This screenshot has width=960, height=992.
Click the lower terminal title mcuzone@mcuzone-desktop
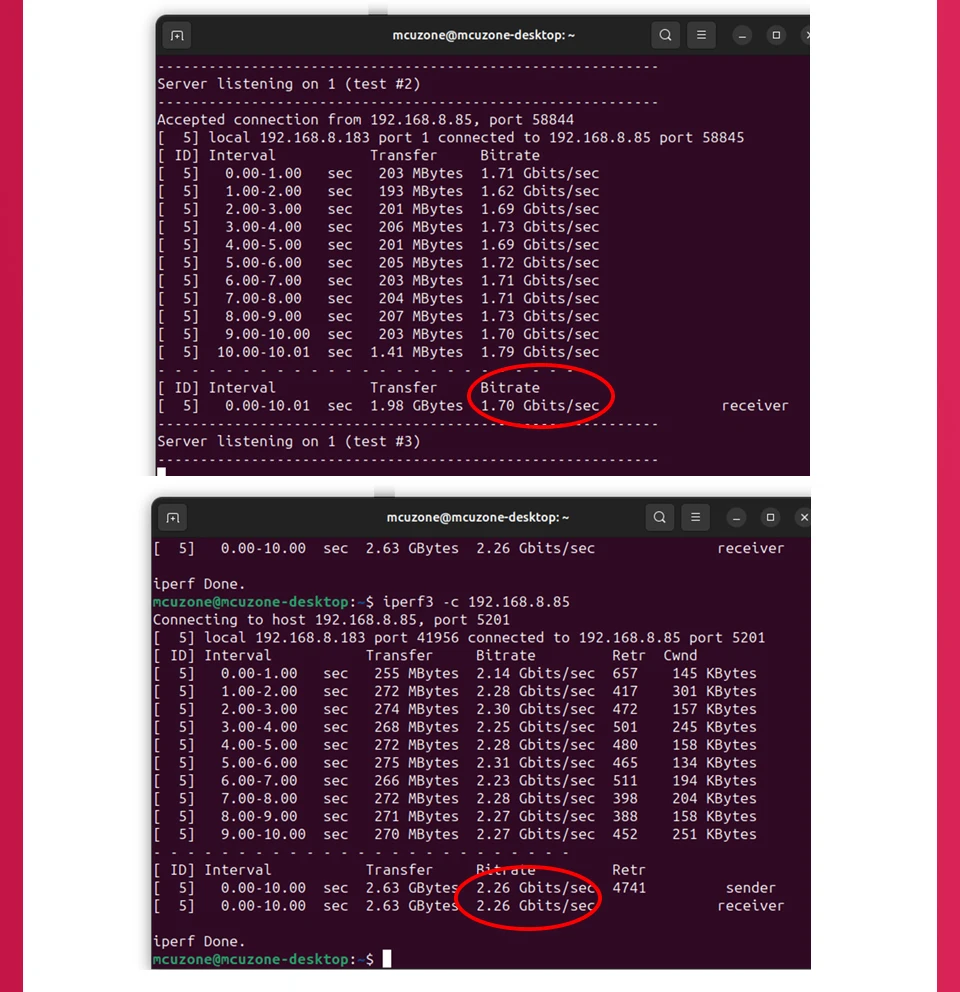click(478, 518)
